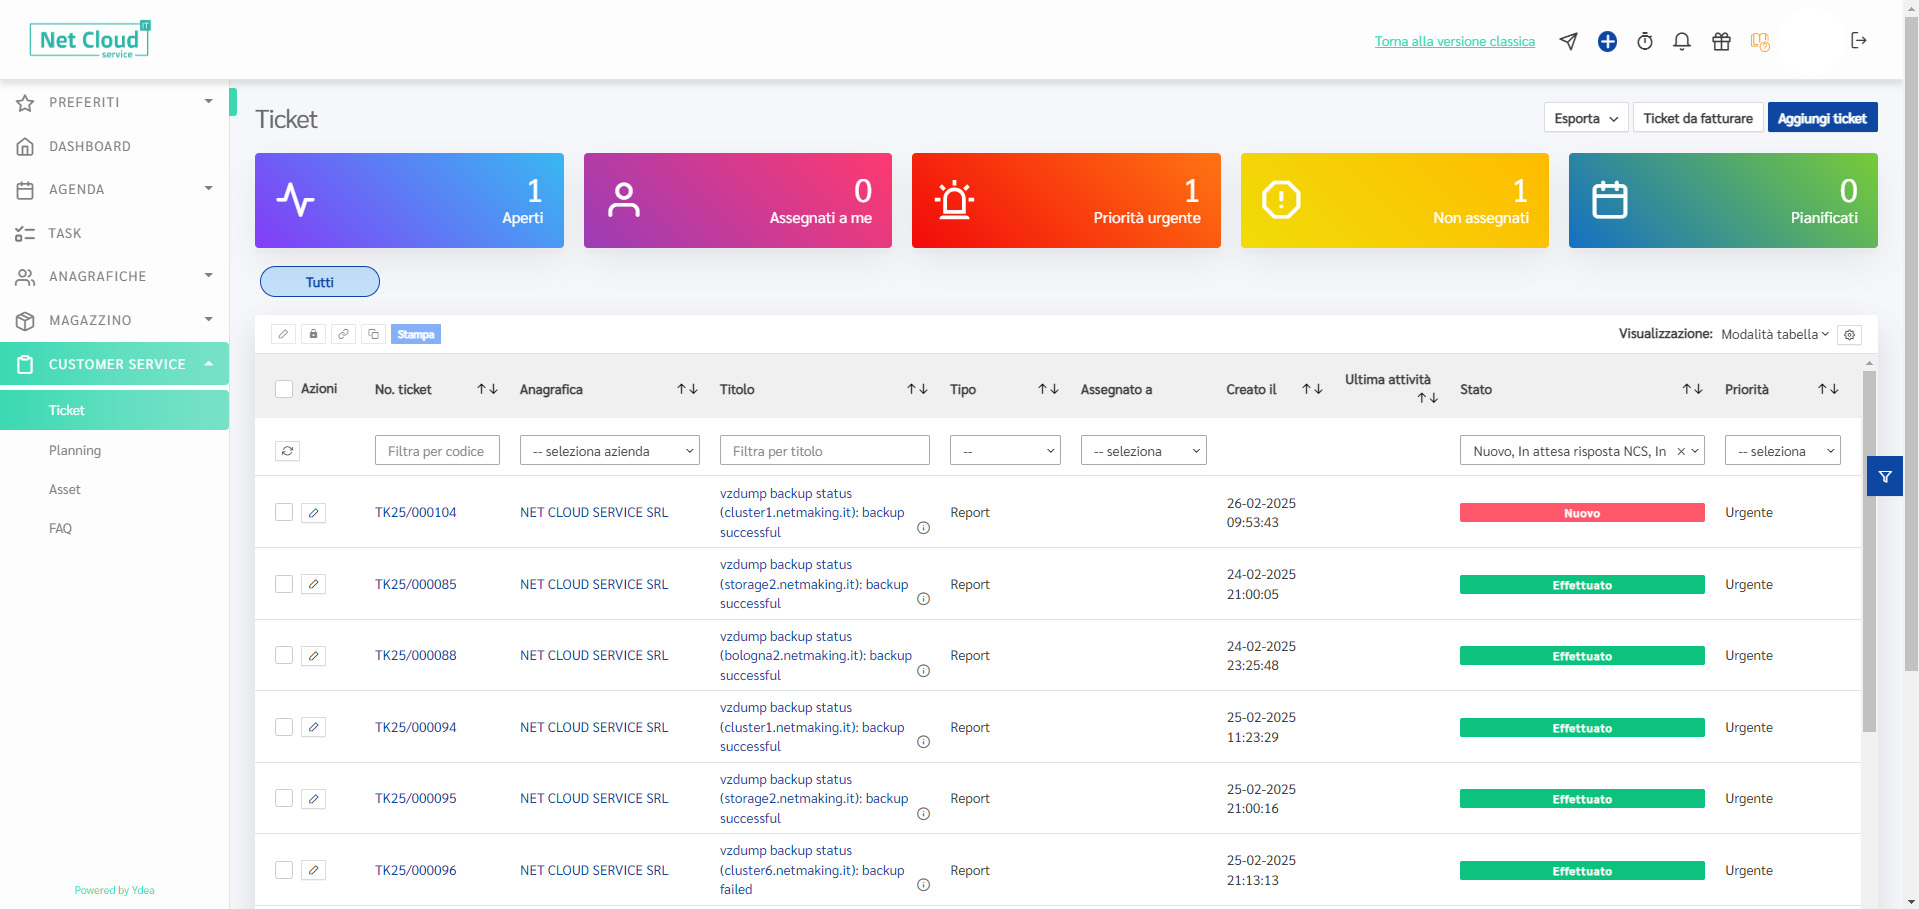Image resolution: width=1919 pixels, height=909 pixels.
Task: Open the Modalità tabella view dropdown
Action: point(1775,334)
